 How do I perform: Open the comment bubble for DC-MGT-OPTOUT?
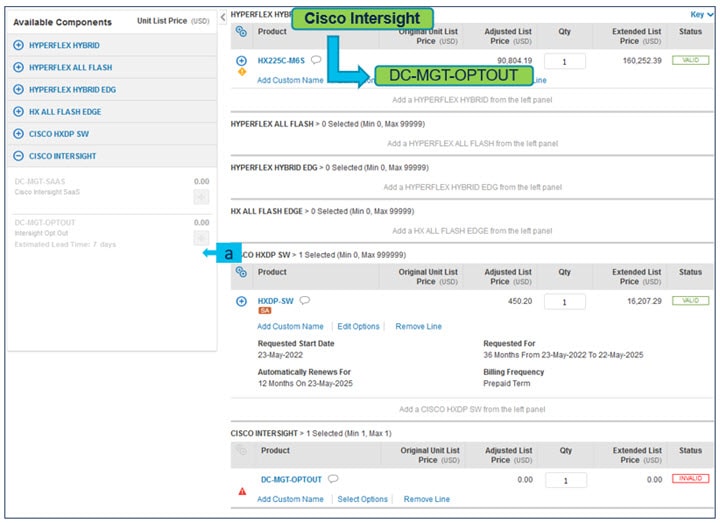click(x=333, y=479)
